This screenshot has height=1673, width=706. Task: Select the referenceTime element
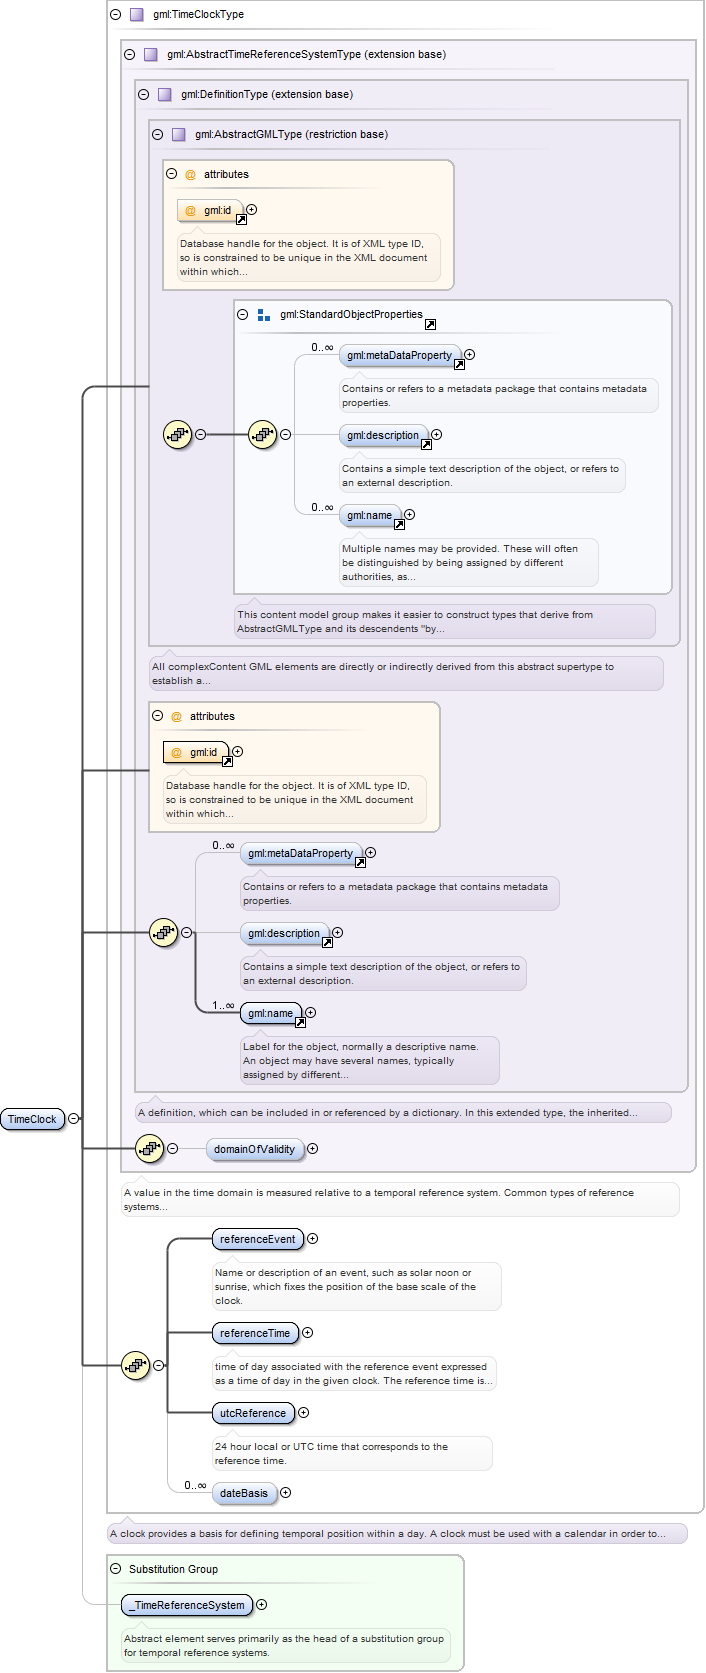(x=255, y=1333)
